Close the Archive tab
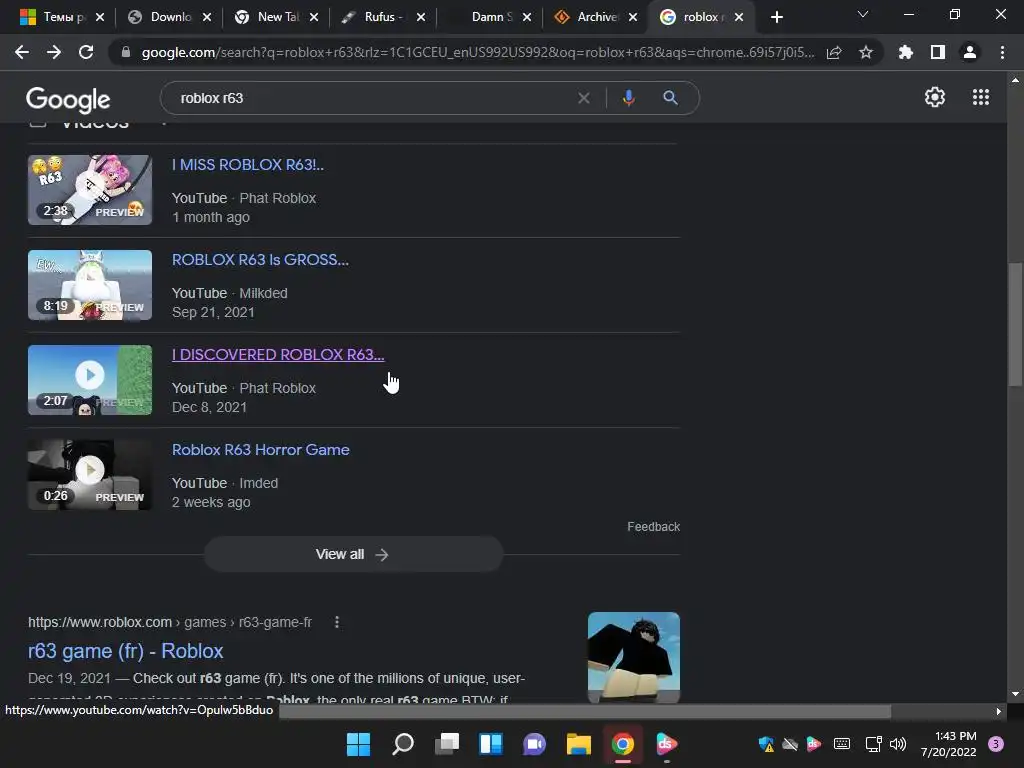This screenshot has height=768, width=1024. click(x=633, y=17)
